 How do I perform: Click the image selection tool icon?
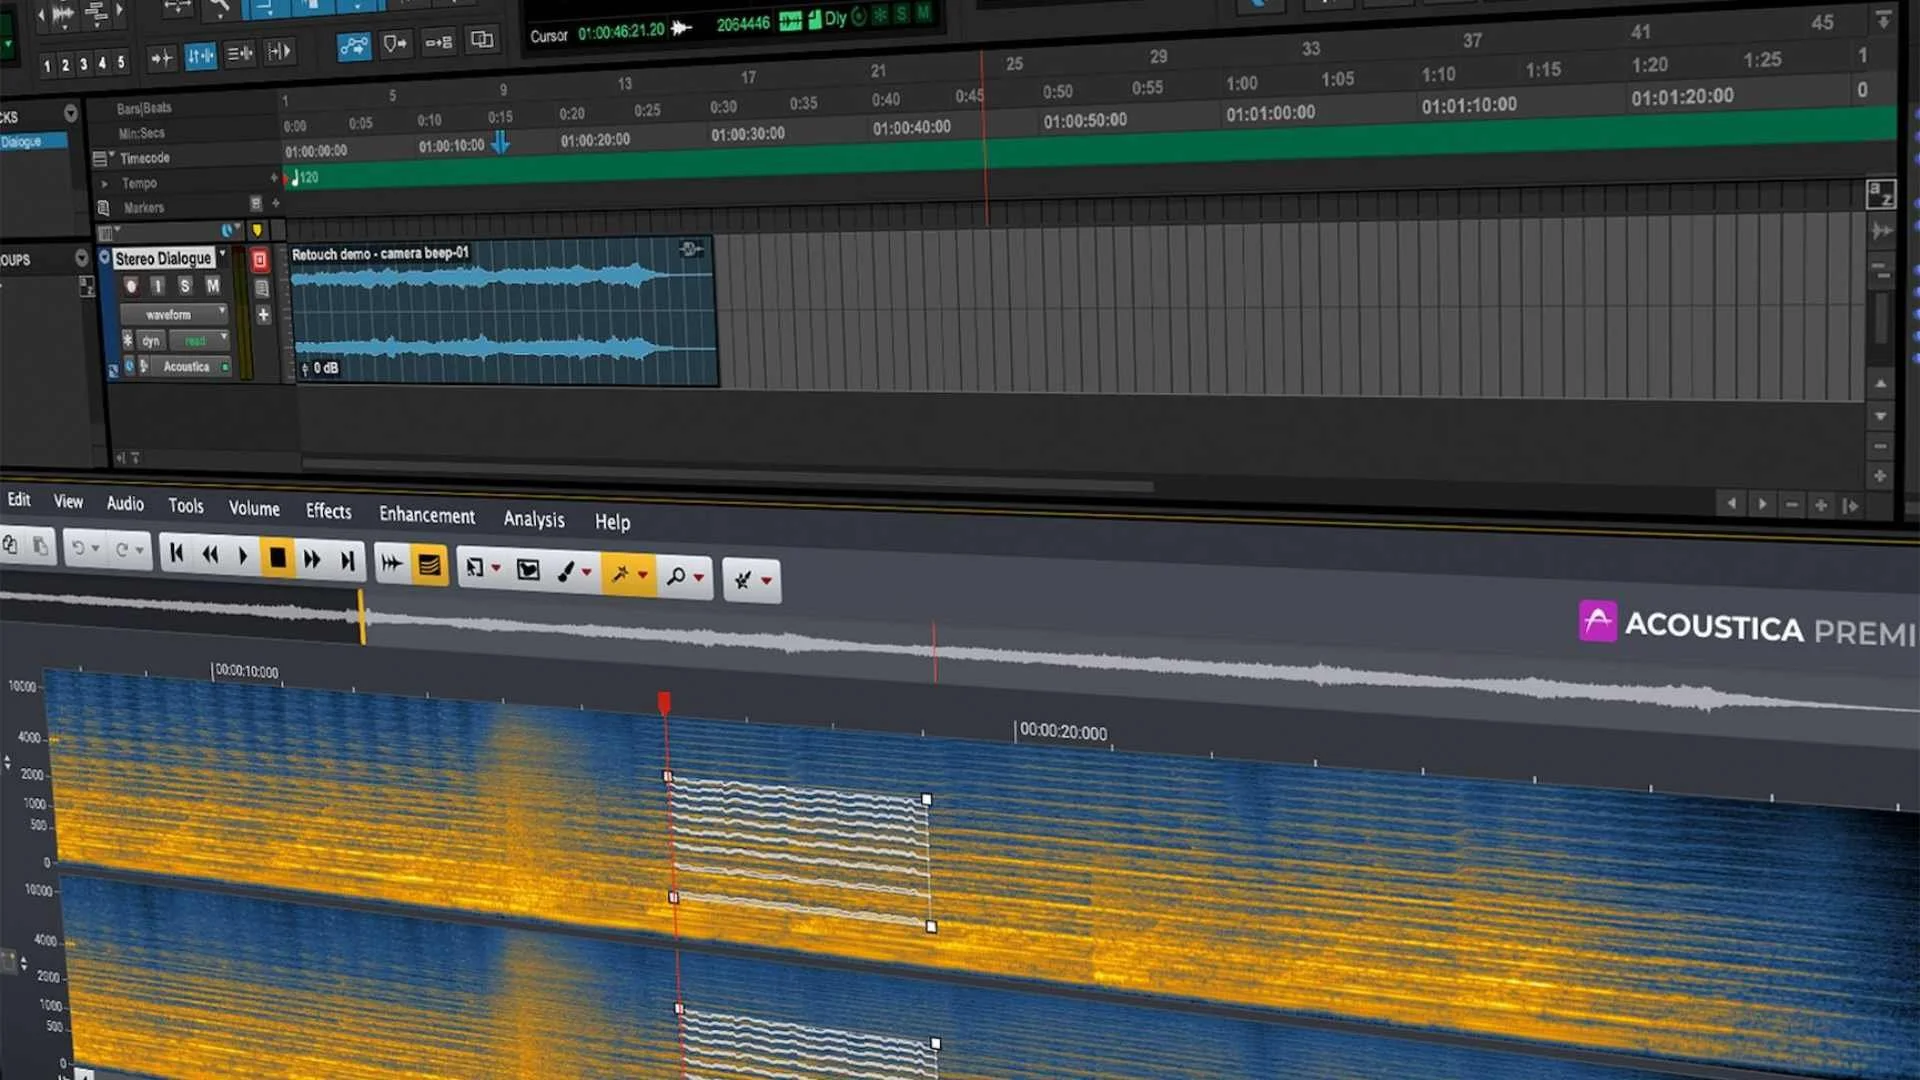[x=528, y=569]
